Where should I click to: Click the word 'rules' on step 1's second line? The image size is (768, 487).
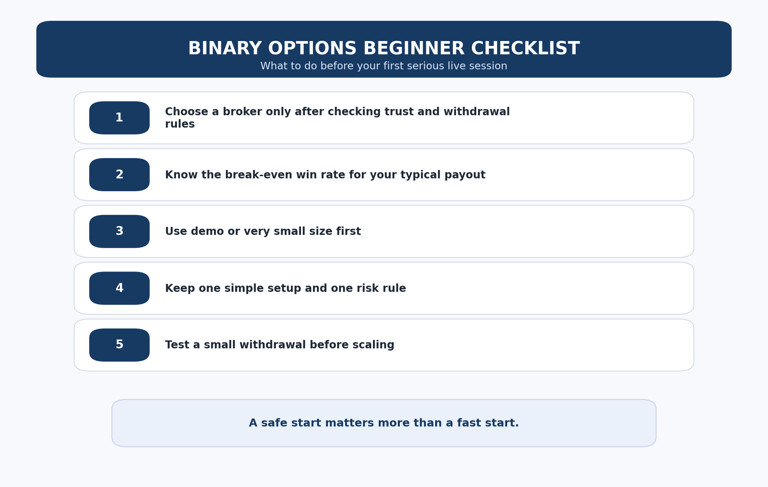point(180,124)
